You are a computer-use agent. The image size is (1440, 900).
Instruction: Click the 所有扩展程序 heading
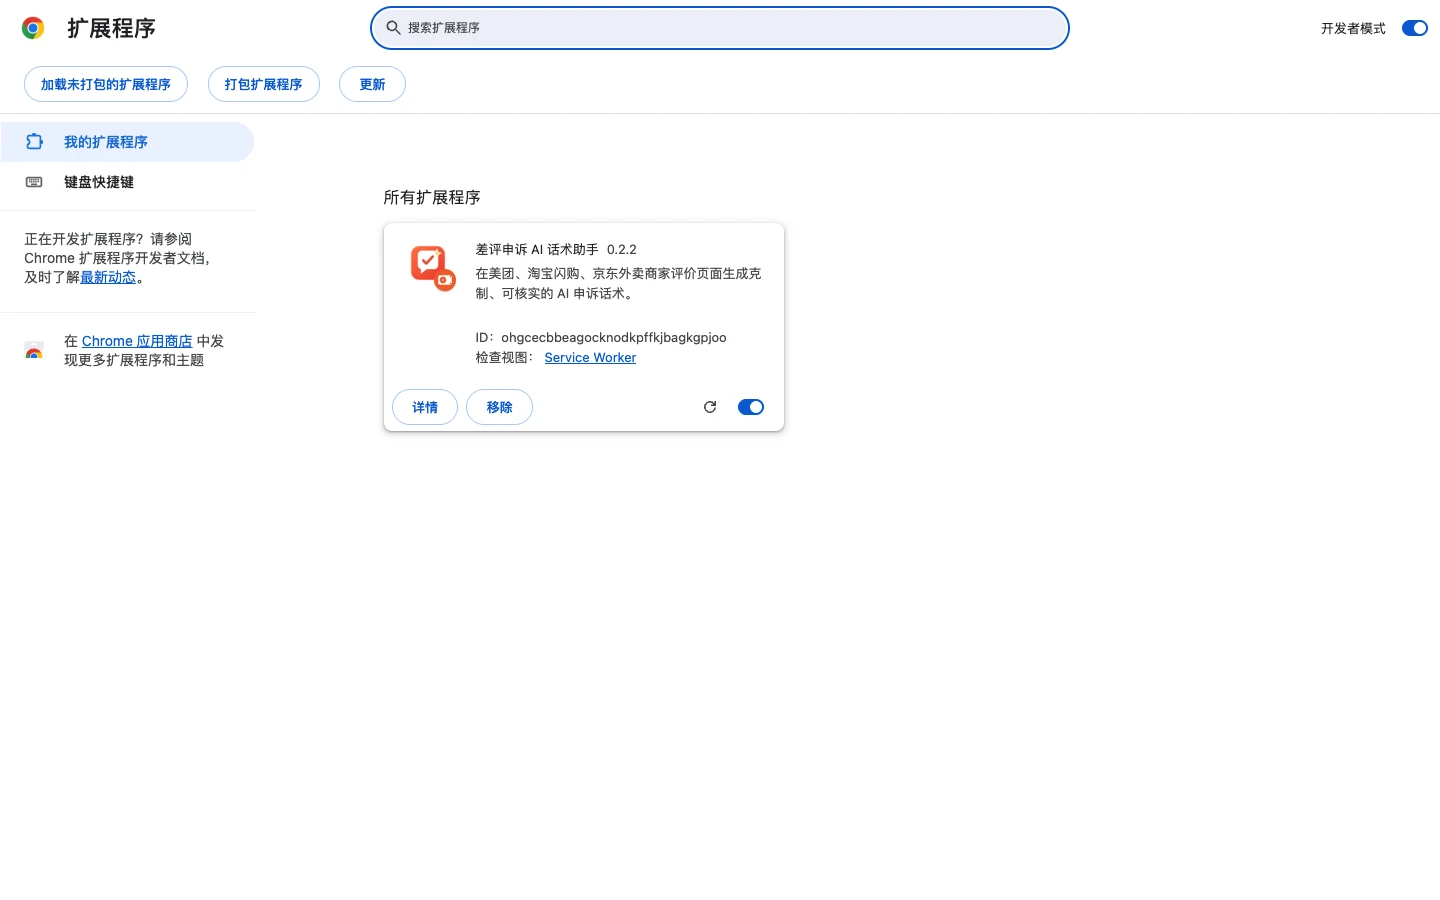(432, 197)
